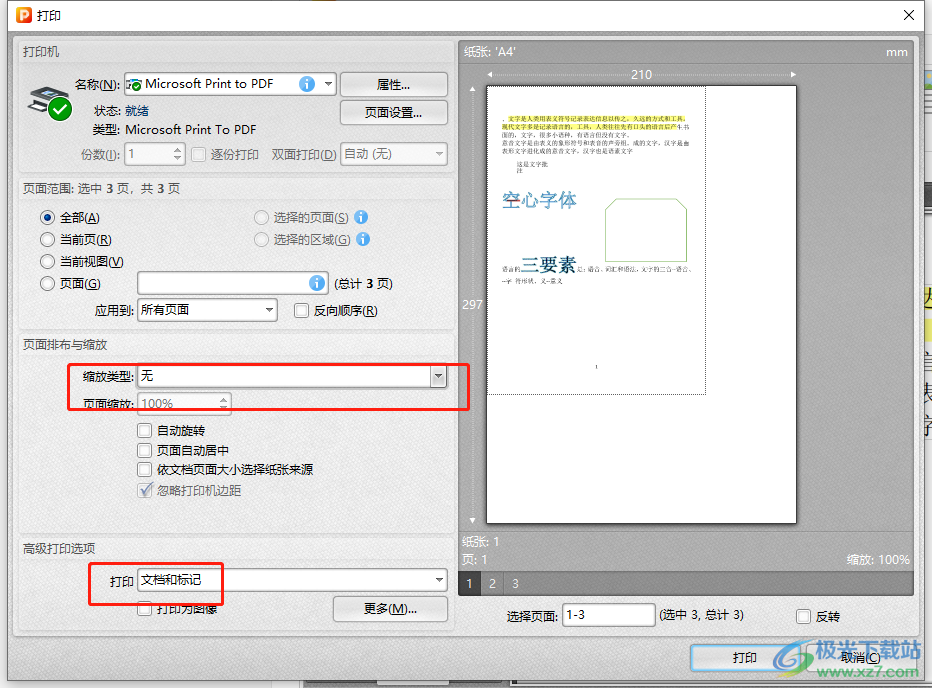
Task: Open the 应用到 所有页面 dropdown
Action: pyautogui.click(x=207, y=310)
